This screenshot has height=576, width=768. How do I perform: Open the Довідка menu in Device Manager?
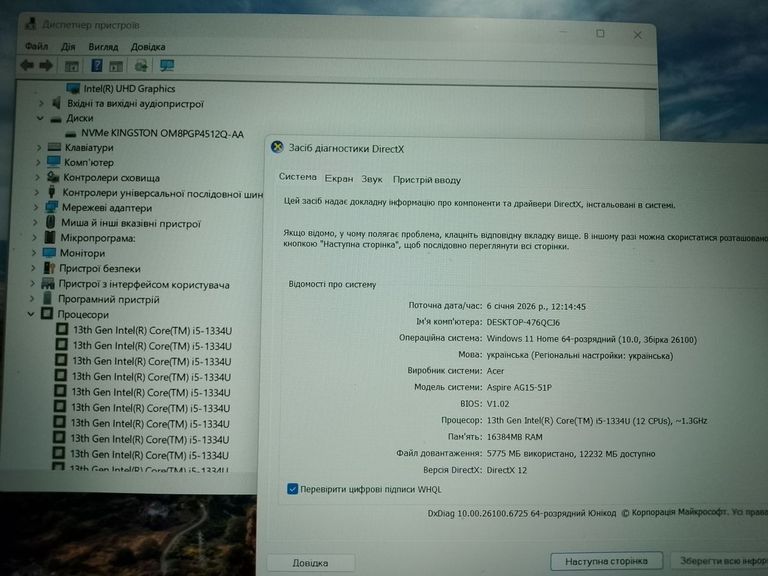click(148, 47)
